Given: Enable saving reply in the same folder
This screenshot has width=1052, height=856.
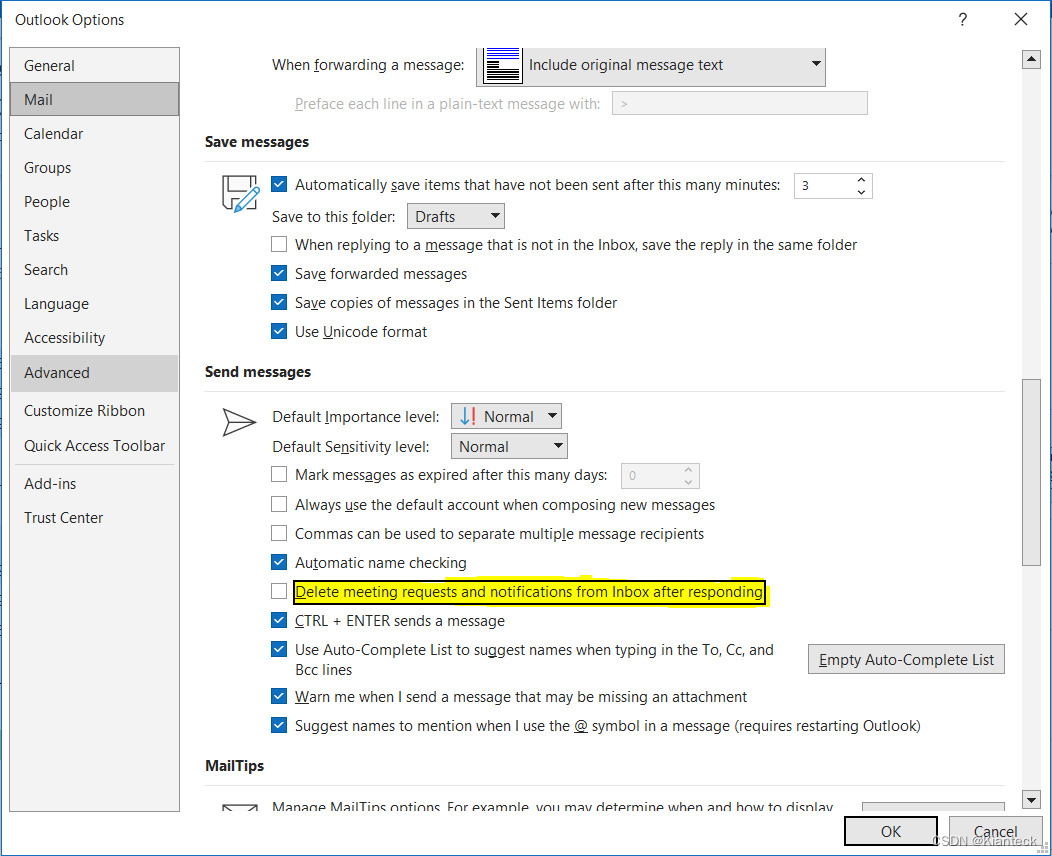Looking at the screenshot, I should pyautogui.click(x=279, y=244).
